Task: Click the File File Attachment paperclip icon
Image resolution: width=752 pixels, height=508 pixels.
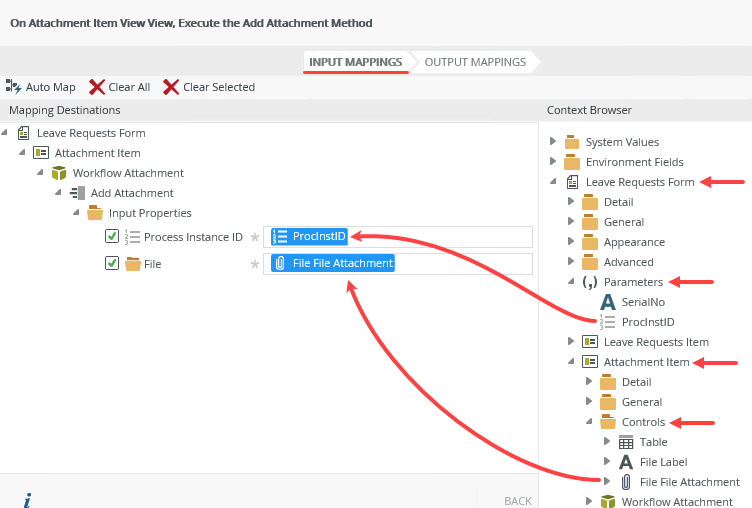Action: point(625,482)
